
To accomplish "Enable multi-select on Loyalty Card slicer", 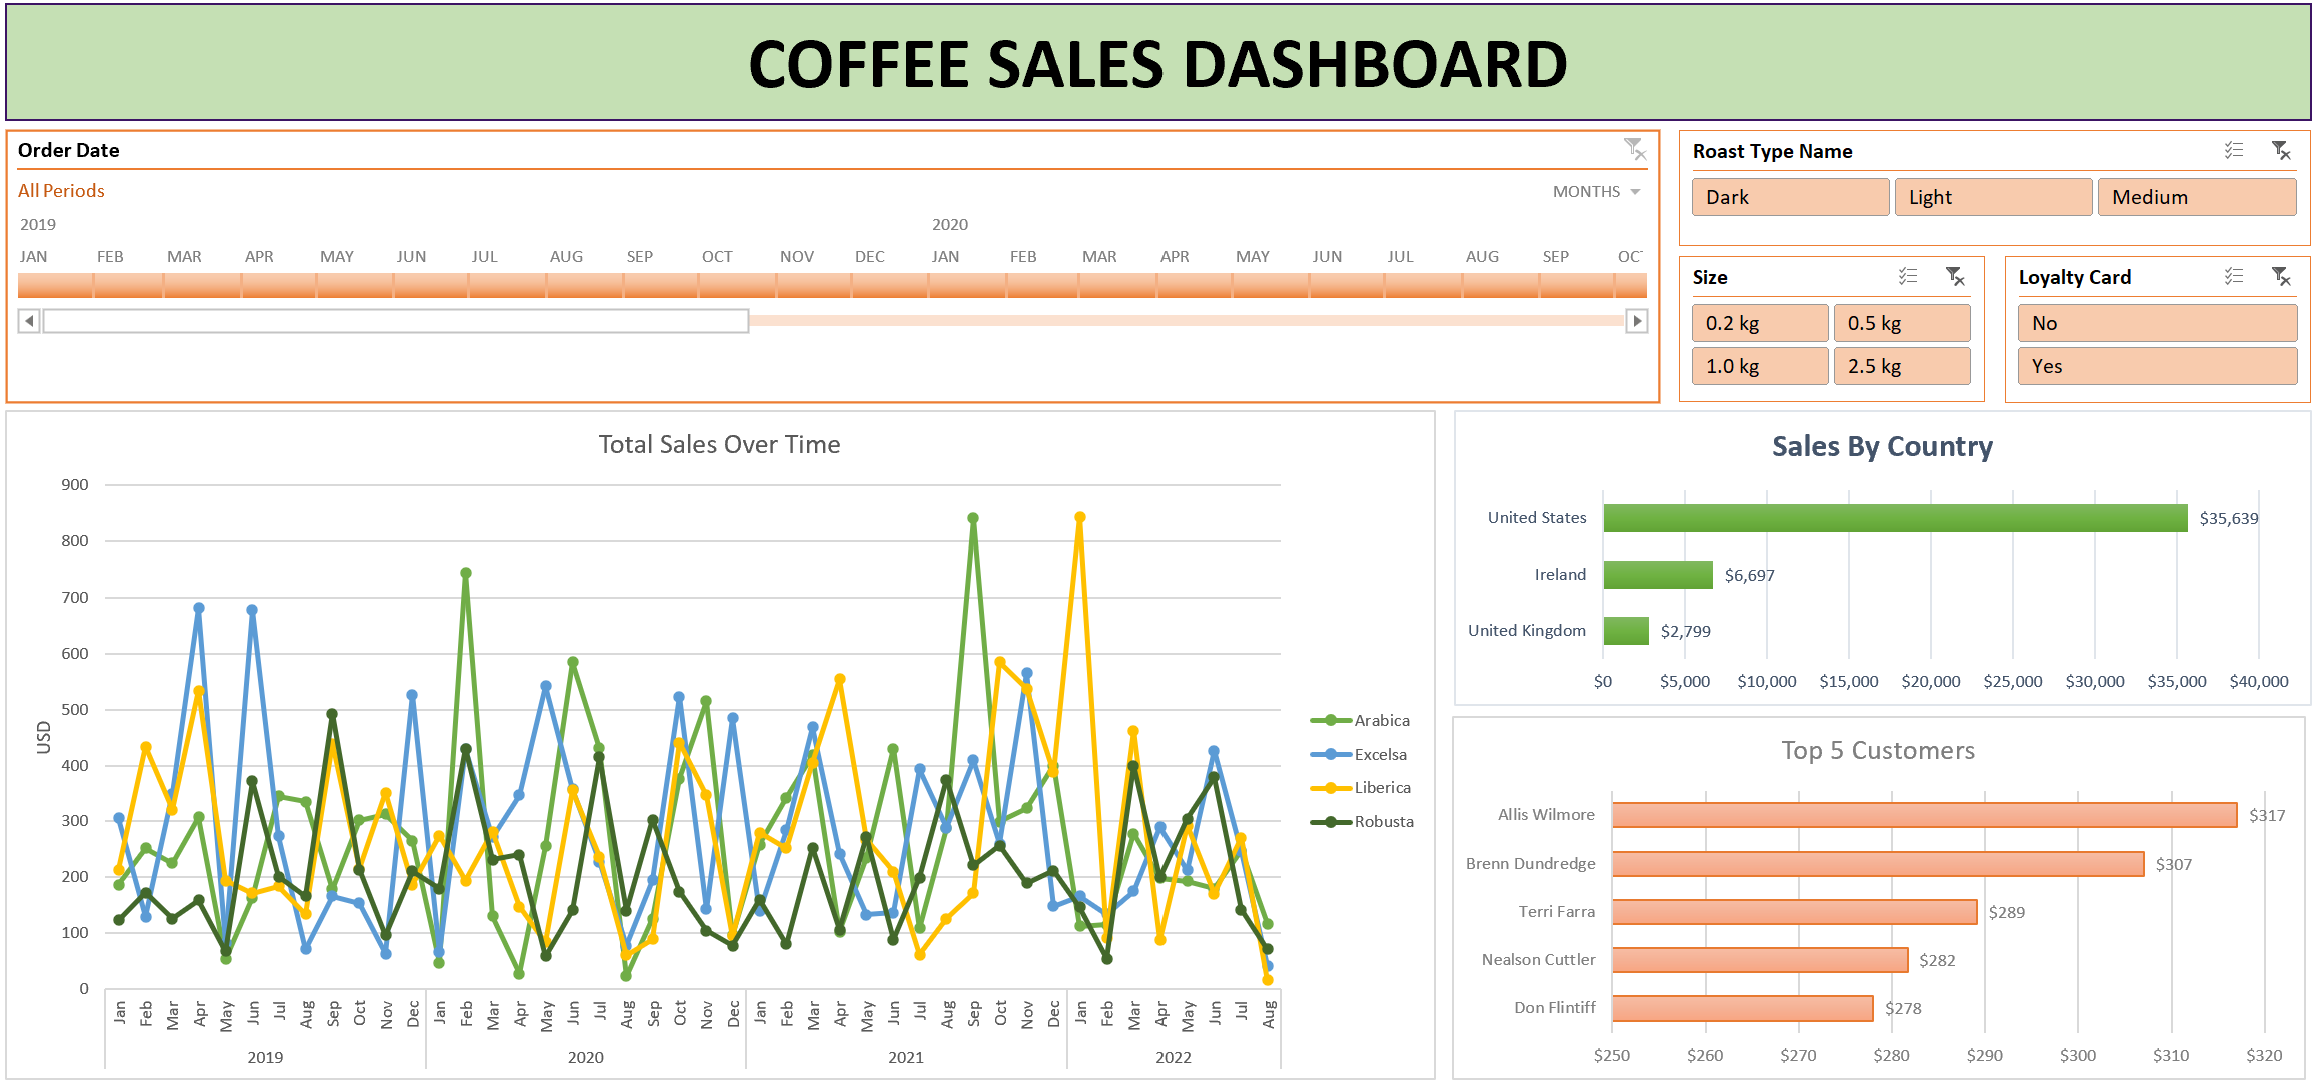I will pos(2233,277).
